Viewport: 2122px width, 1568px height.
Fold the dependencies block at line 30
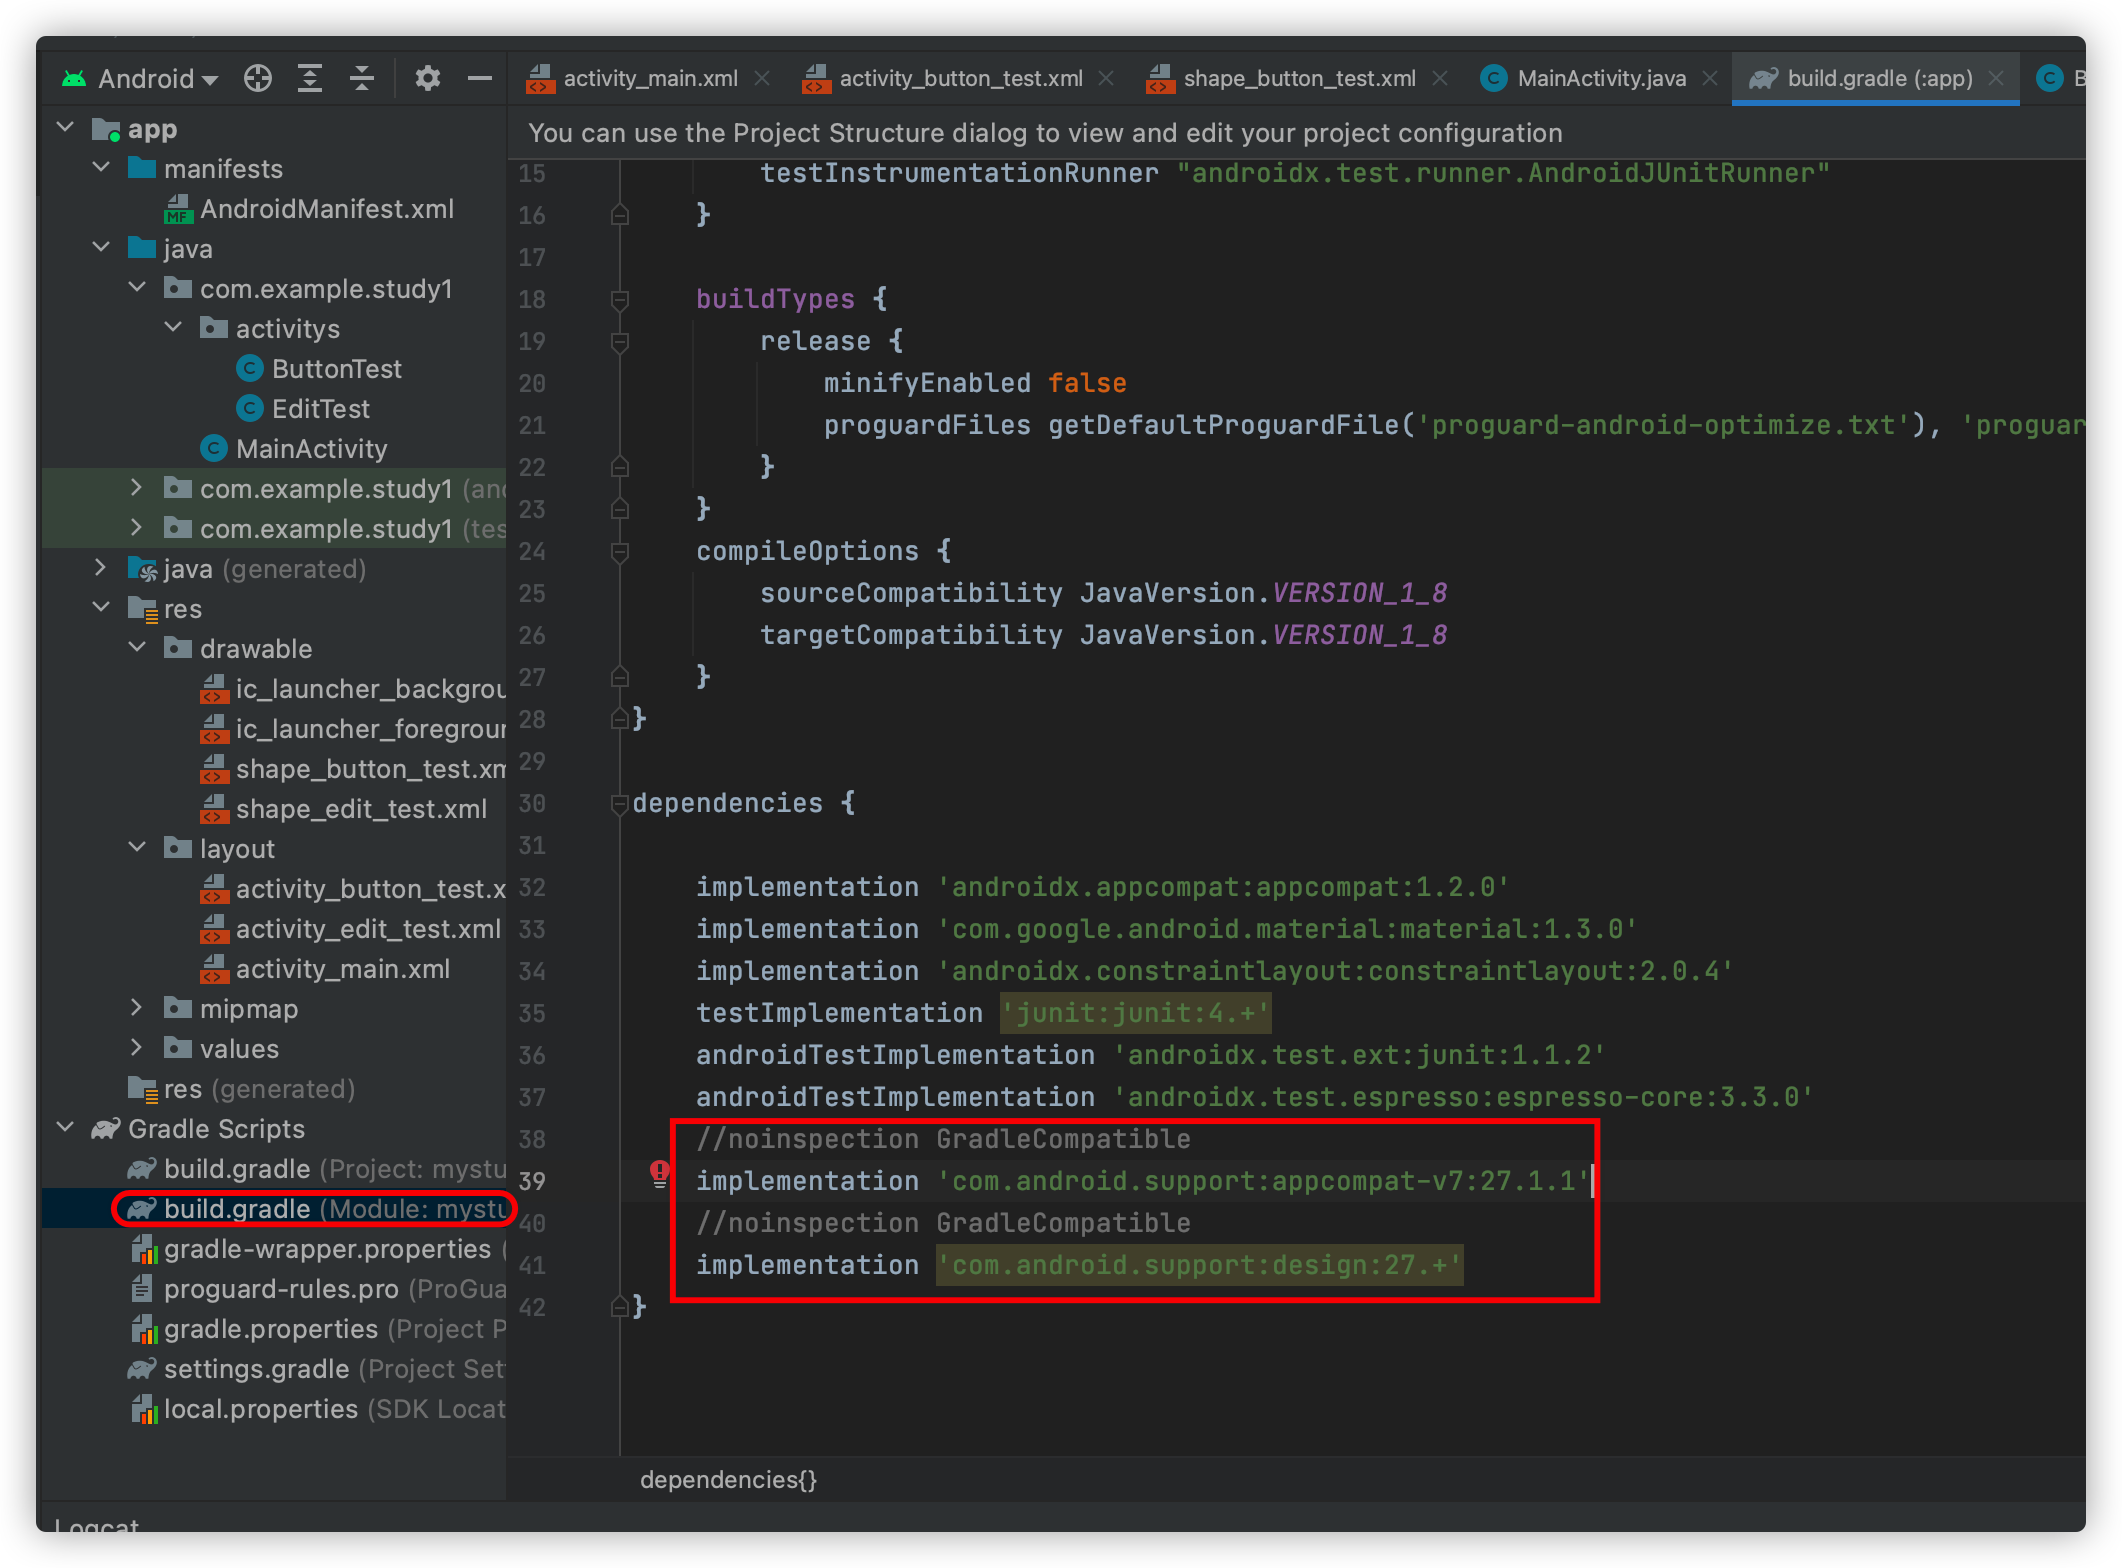pyautogui.click(x=620, y=803)
